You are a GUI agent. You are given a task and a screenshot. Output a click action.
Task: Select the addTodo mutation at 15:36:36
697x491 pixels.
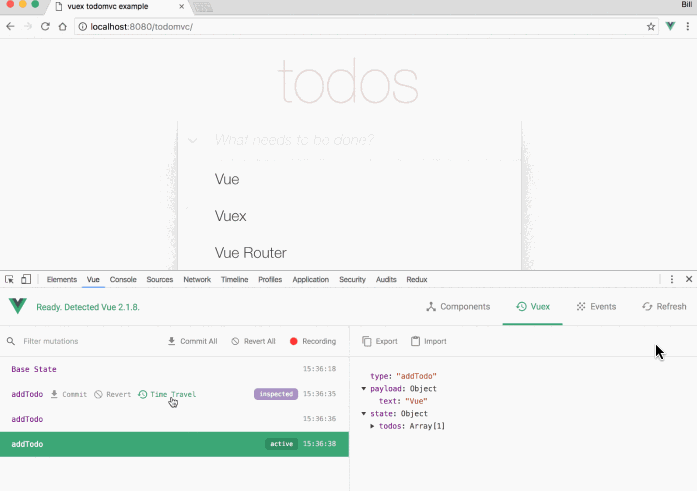[174, 419]
